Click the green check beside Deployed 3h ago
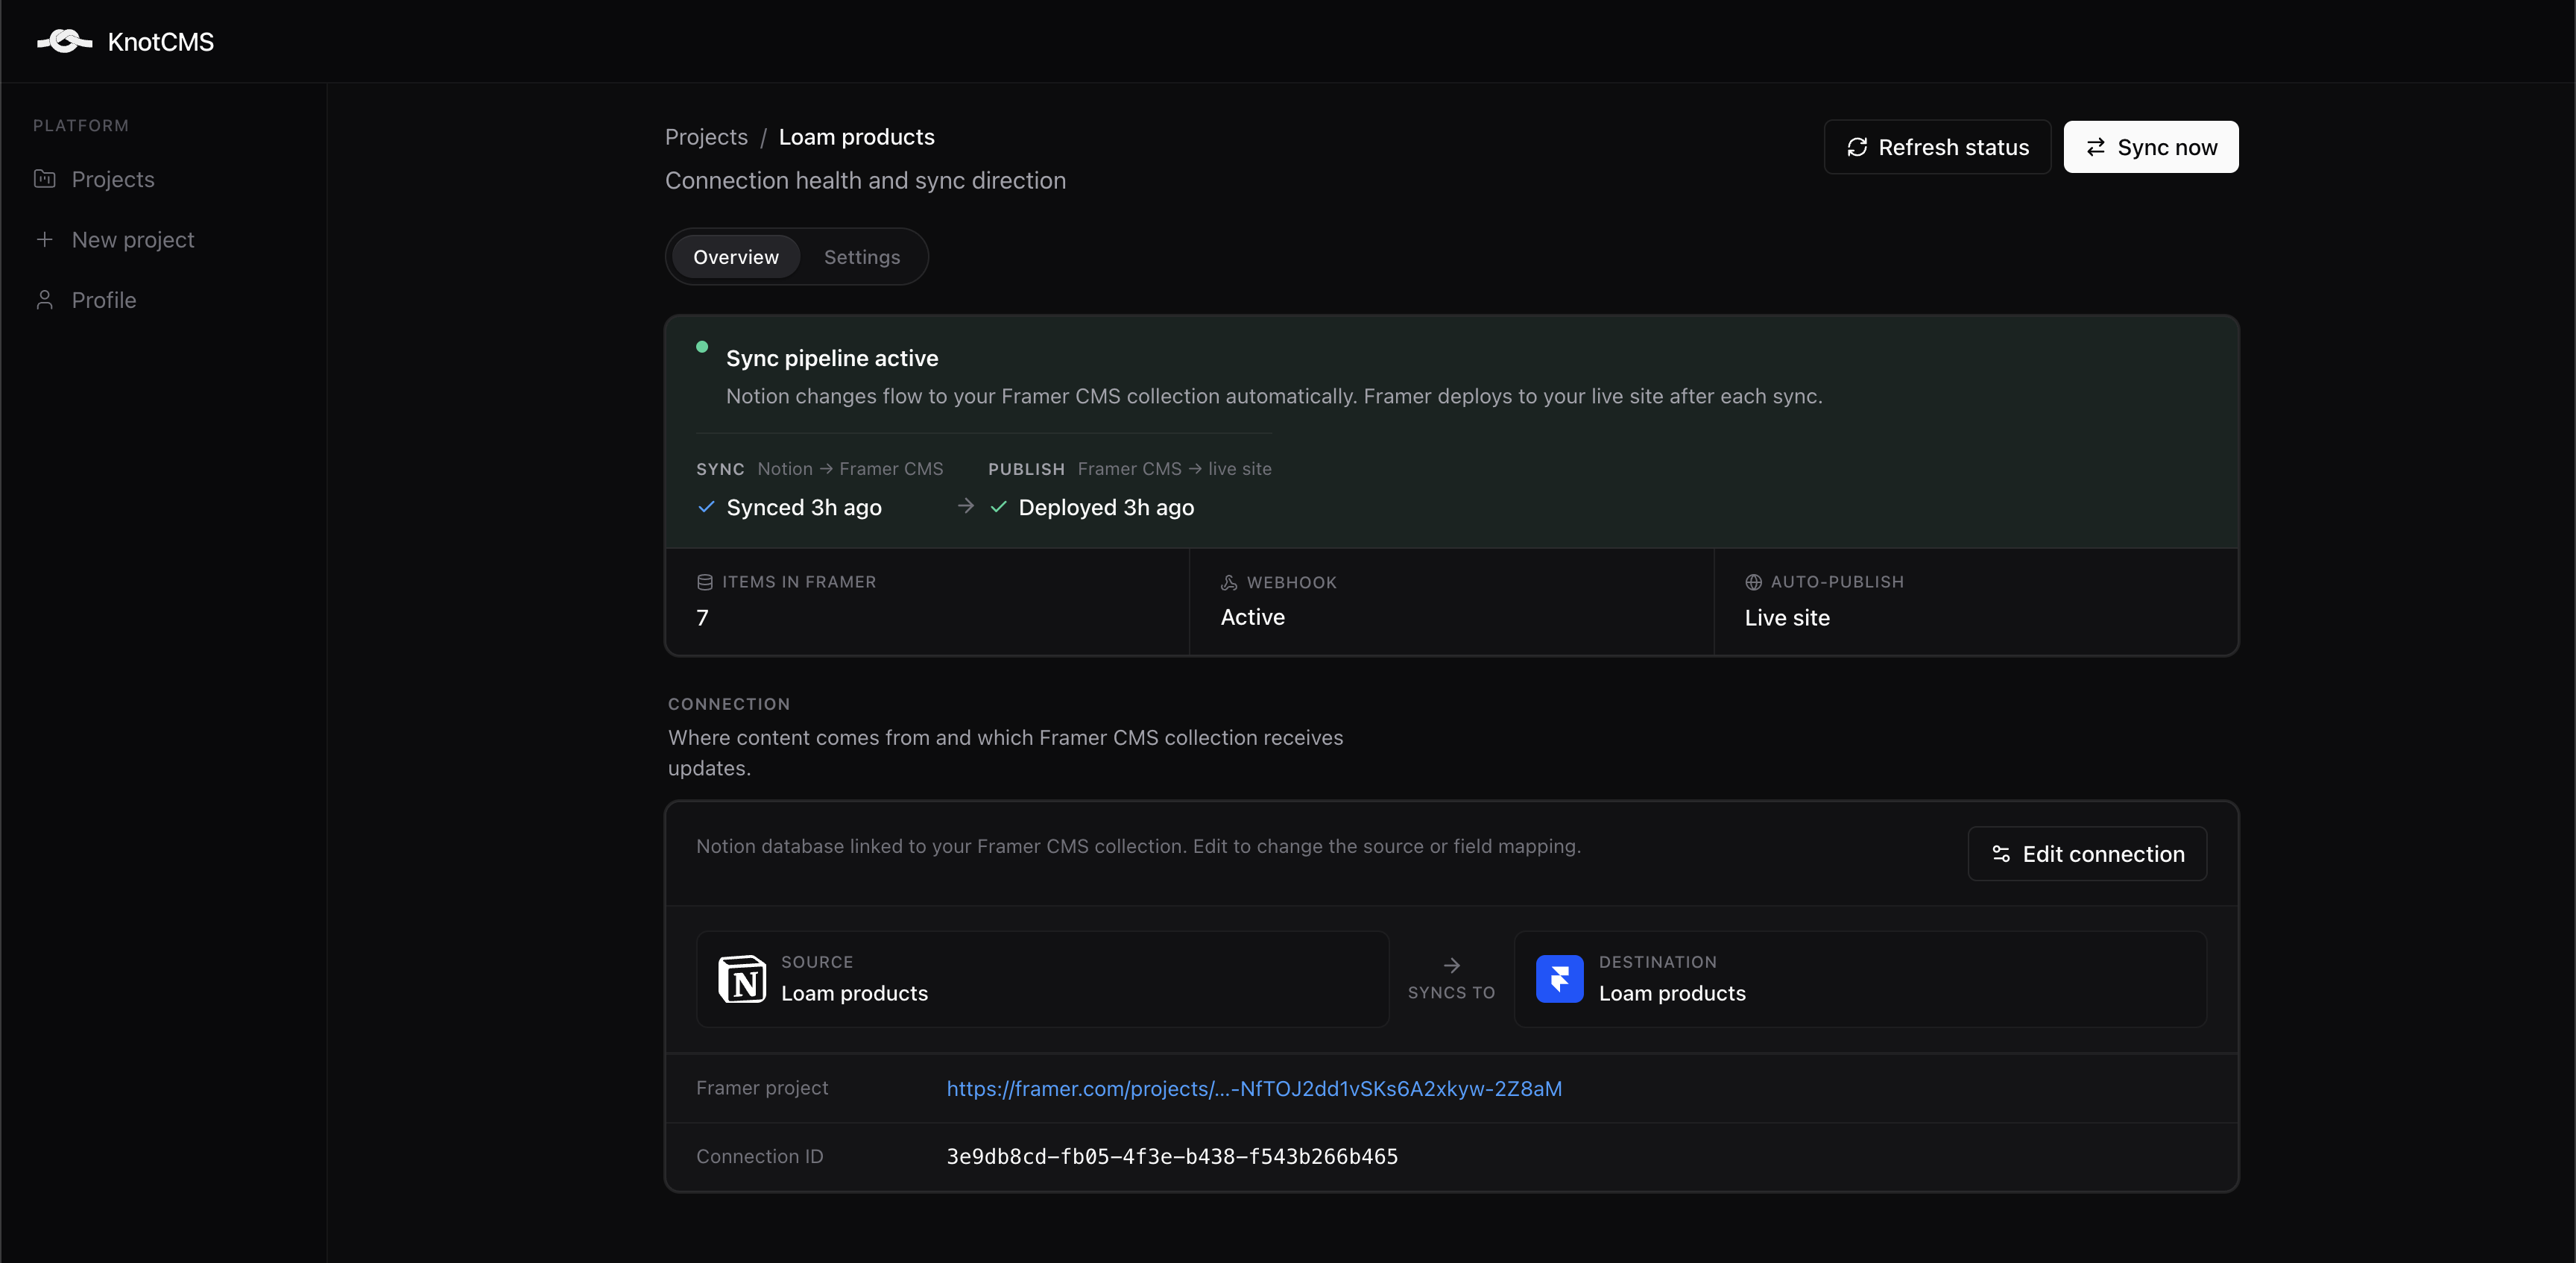 click(x=998, y=507)
